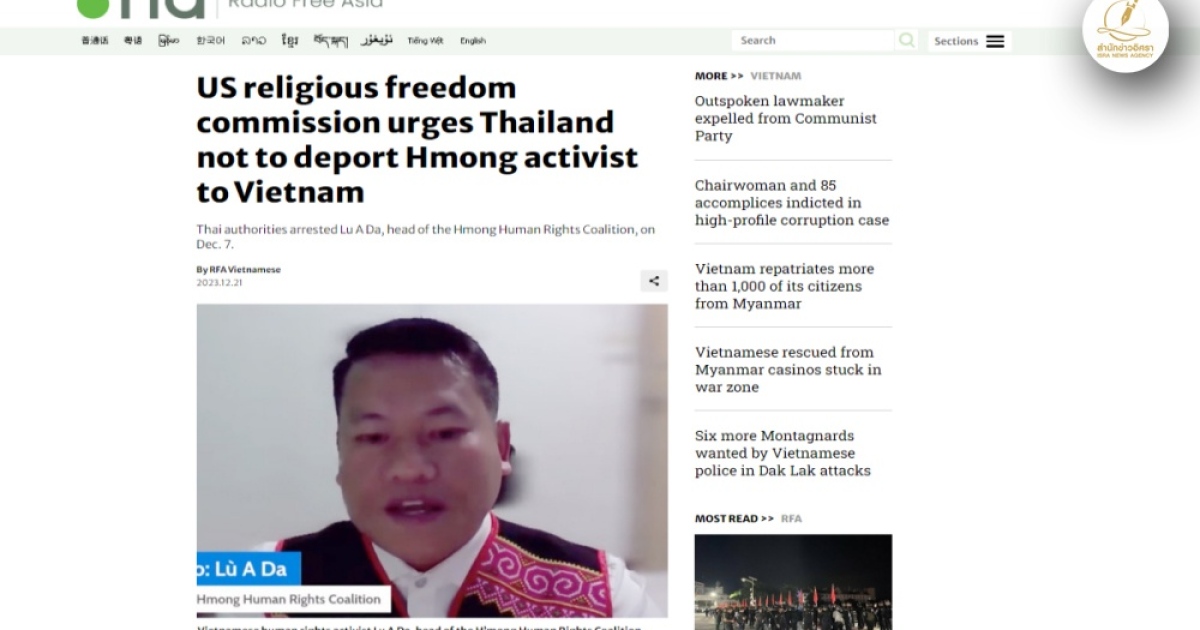Select the Khmer language edition
Viewport: 1200px width, 630px height.
point(290,41)
